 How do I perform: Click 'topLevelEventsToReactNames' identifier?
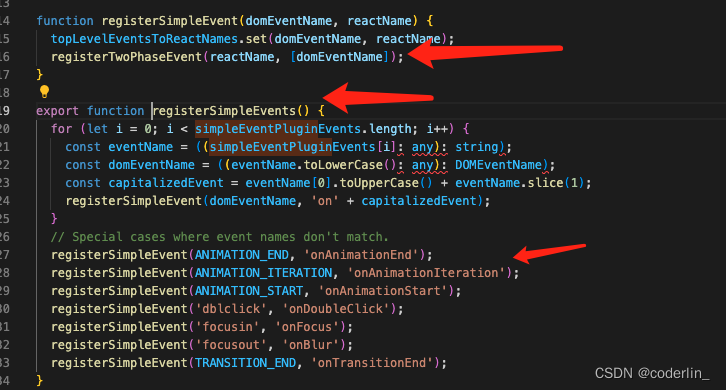click(x=144, y=39)
